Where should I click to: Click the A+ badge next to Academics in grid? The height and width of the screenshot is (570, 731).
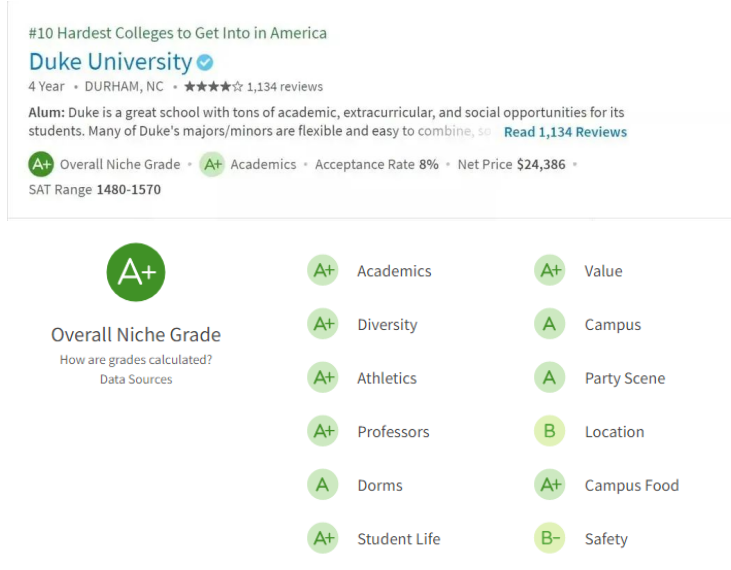tap(323, 271)
